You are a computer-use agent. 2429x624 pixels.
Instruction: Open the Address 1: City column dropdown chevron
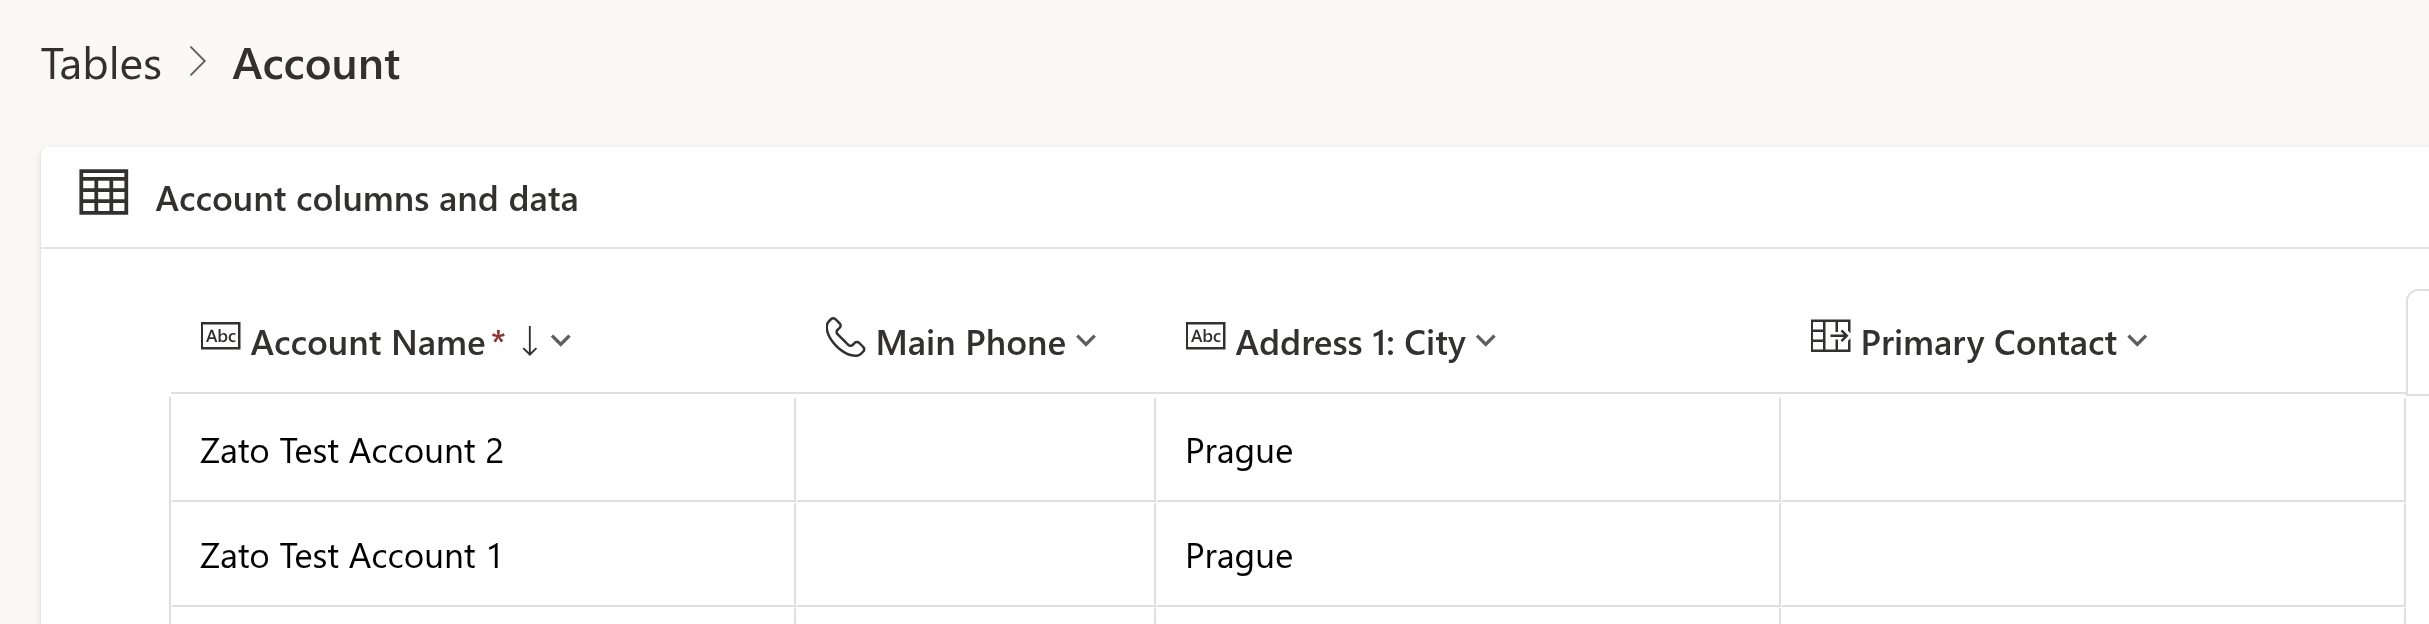(x=1486, y=341)
